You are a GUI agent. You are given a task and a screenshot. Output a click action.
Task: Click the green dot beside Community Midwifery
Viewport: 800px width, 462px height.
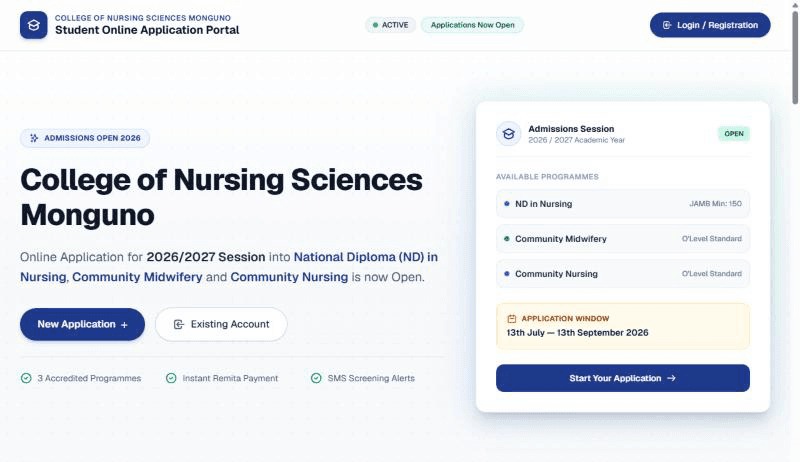click(x=507, y=239)
